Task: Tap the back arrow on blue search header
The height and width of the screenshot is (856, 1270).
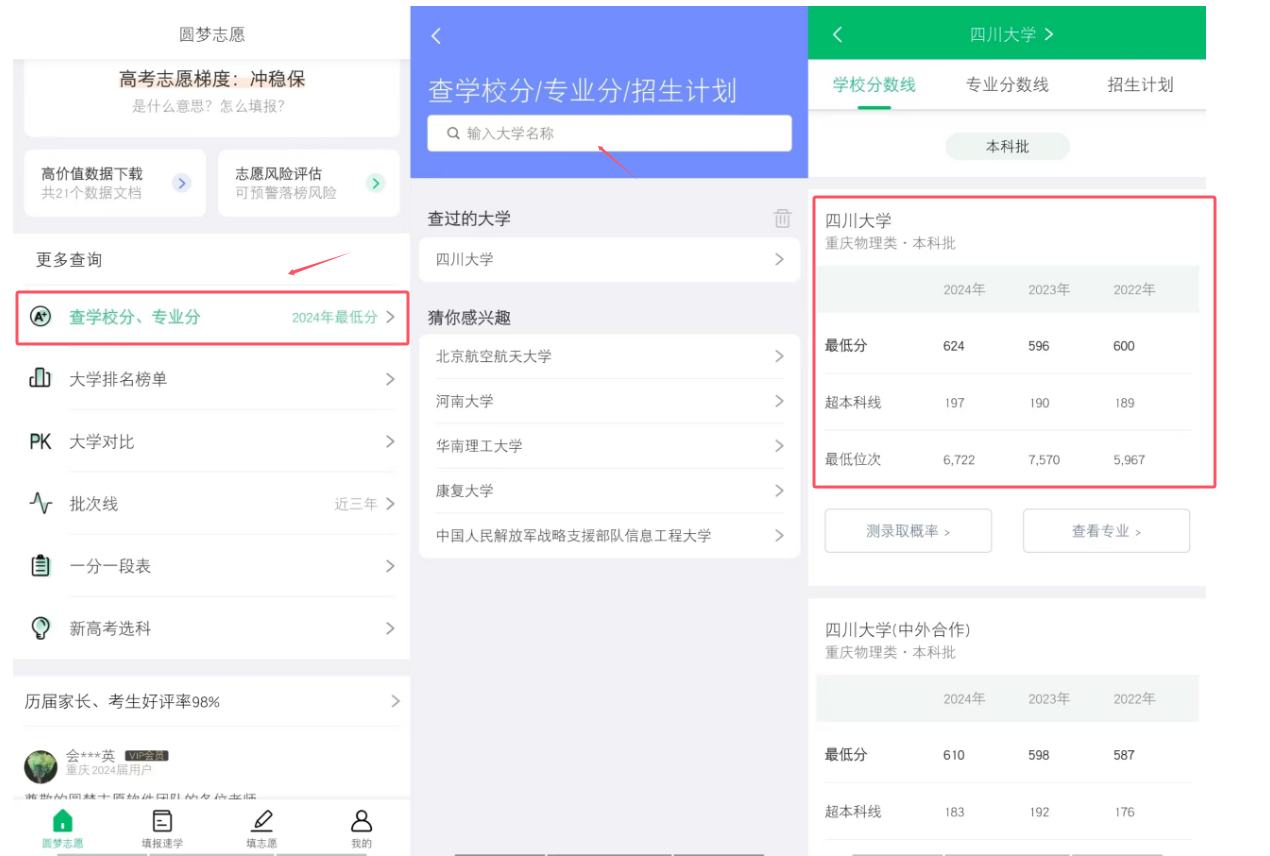Action: pyautogui.click(x=436, y=36)
